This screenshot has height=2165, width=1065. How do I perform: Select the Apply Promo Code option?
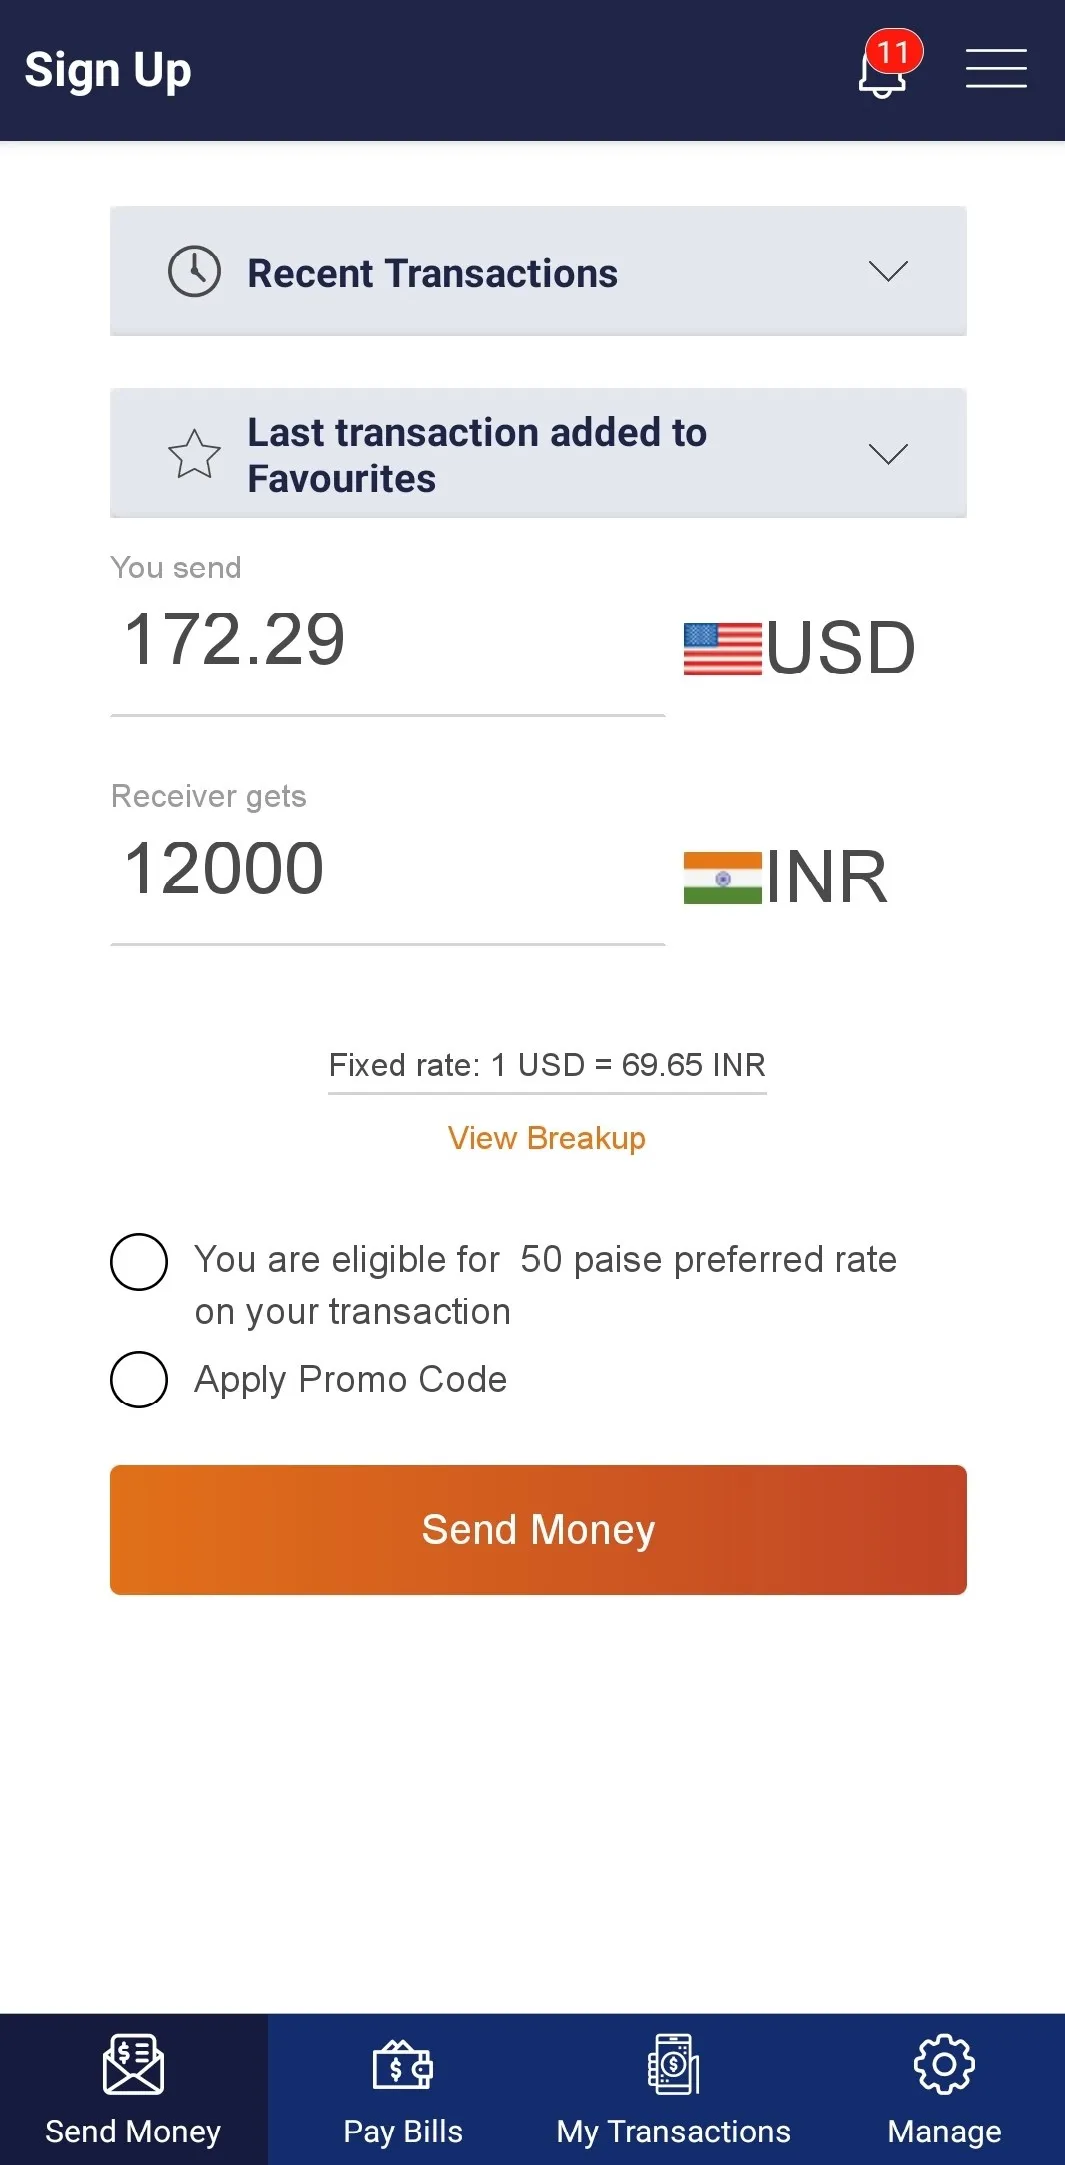pos(139,1380)
